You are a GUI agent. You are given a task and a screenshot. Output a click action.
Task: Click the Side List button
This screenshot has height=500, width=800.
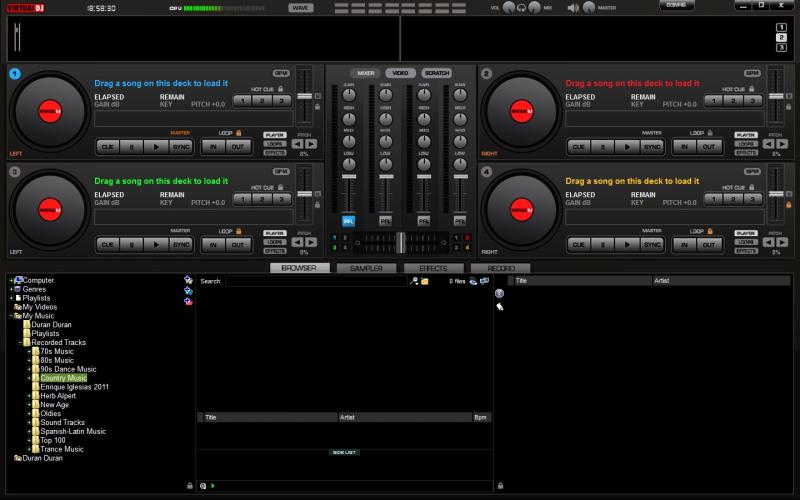(344, 453)
